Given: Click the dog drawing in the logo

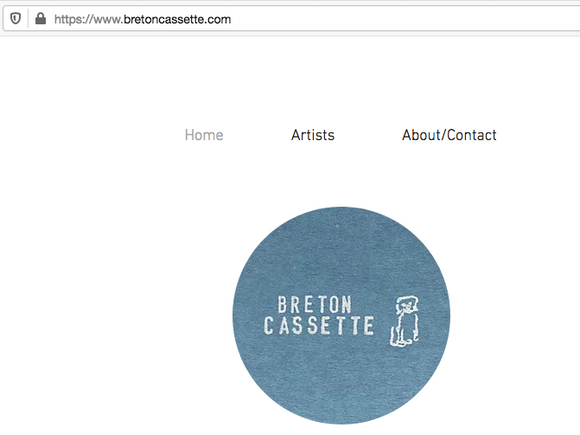Looking at the screenshot, I should coord(404,321).
